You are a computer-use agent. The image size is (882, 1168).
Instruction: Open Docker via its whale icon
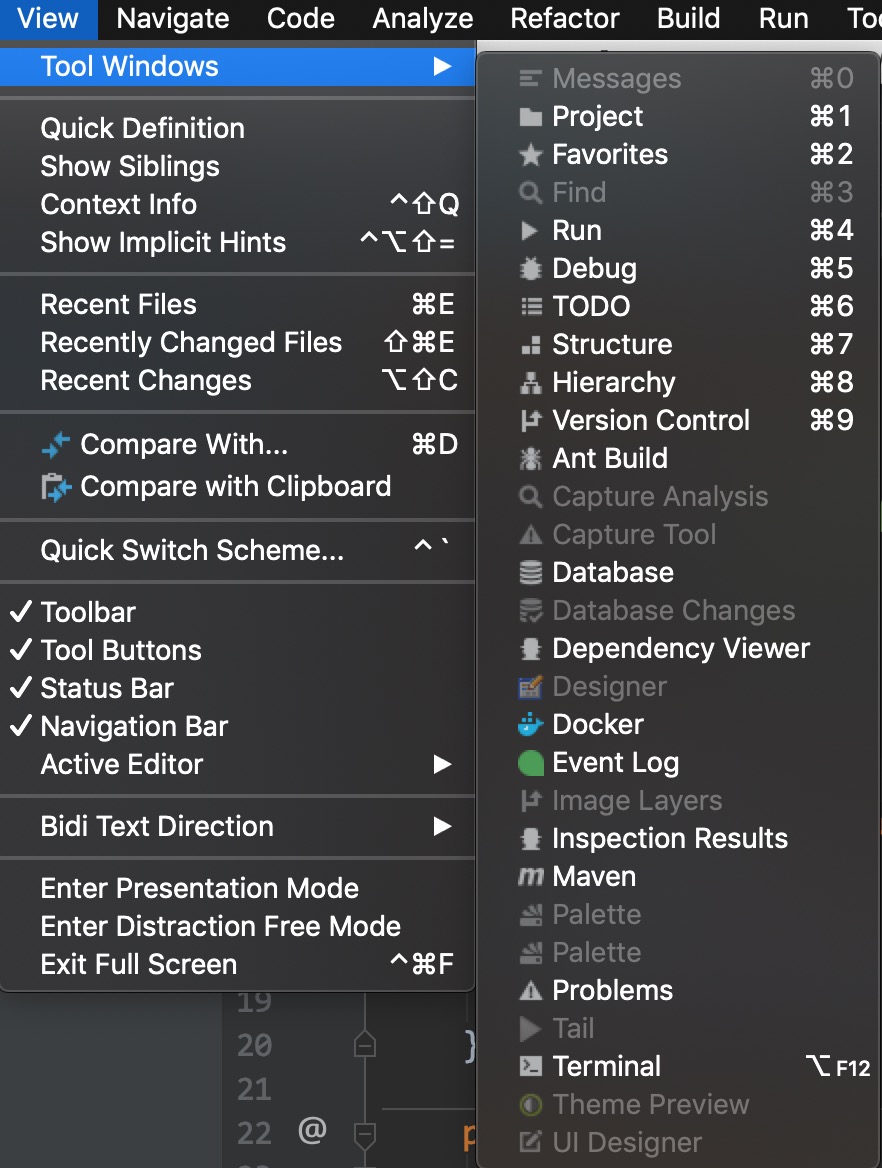click(530, 725)
